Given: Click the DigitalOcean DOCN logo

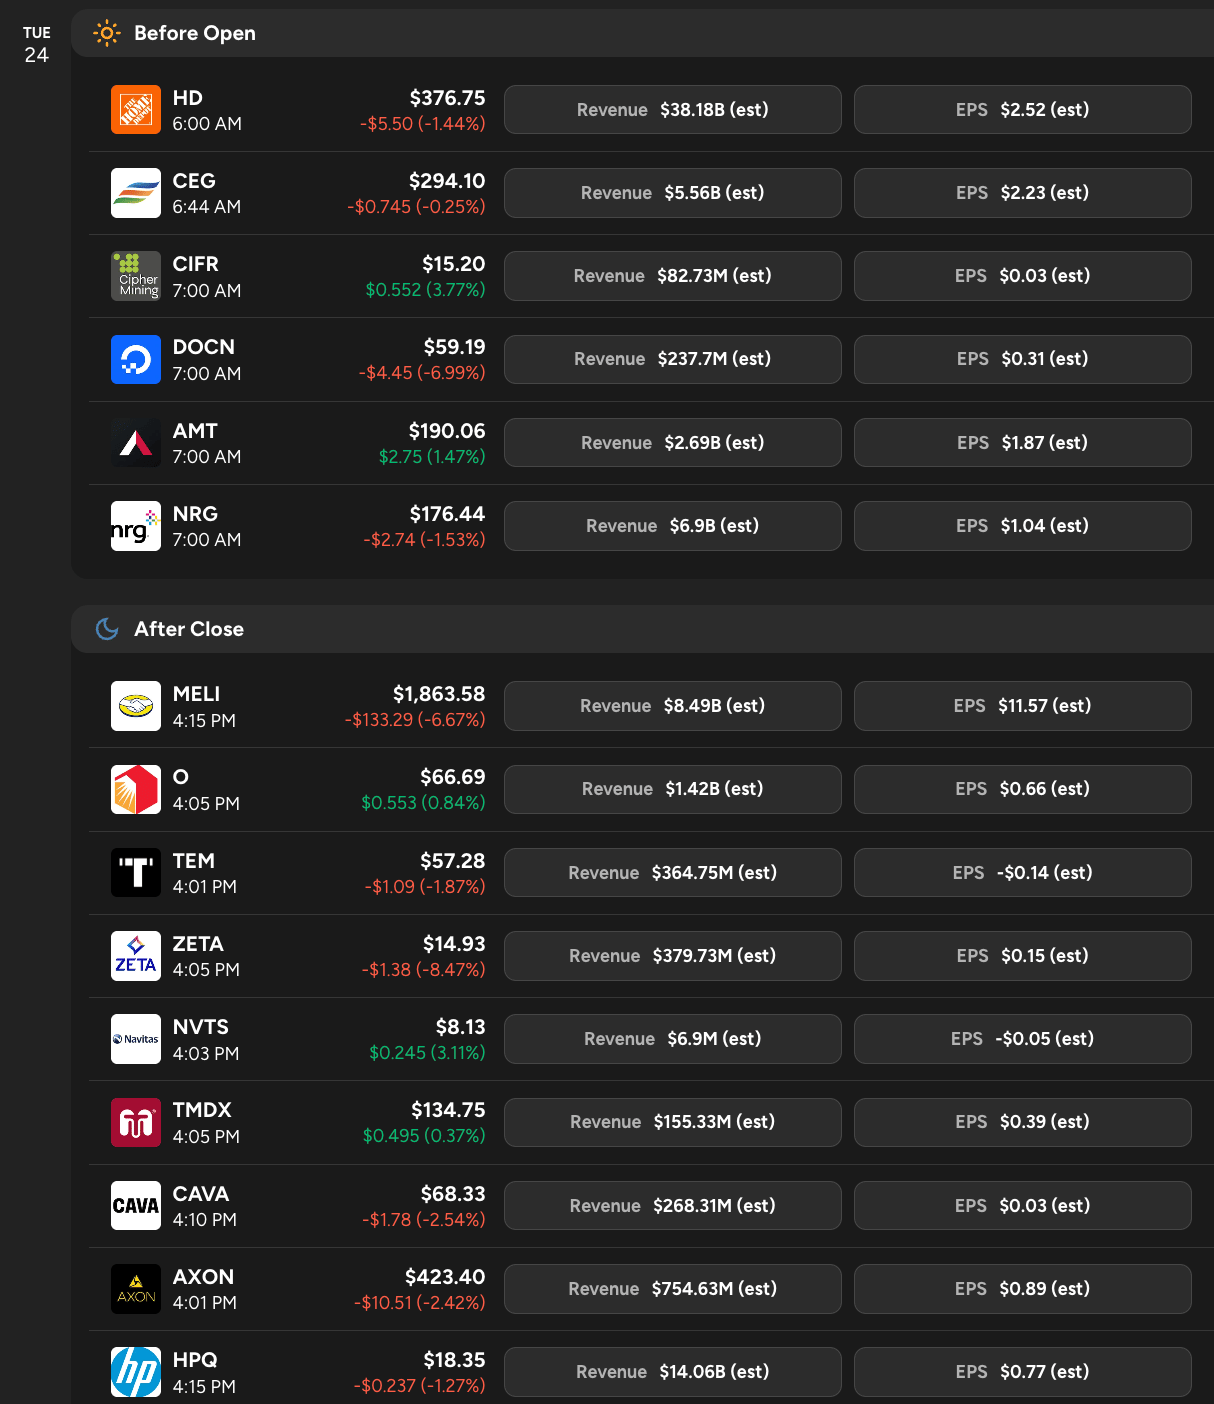Looking at the screenshot, I should point(136,359).
